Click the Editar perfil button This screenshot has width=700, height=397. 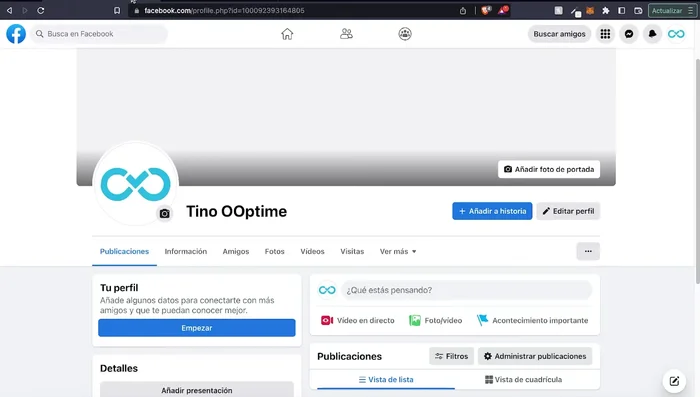coord(568,211)
